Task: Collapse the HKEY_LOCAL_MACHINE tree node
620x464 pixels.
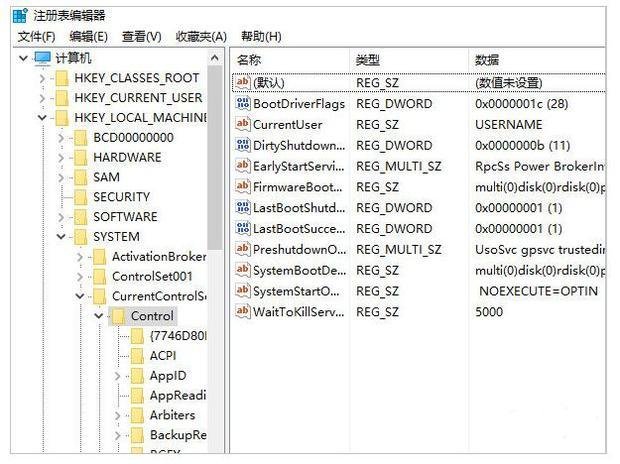Action: click(42, 118)
